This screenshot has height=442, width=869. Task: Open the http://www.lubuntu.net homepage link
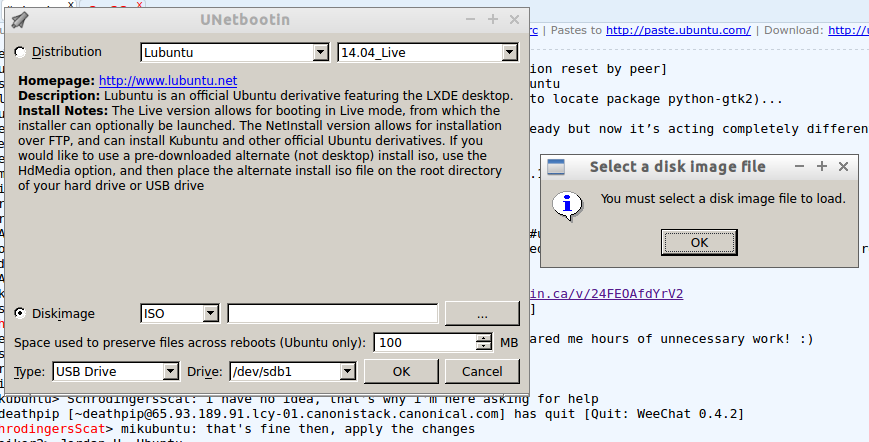click(168, 81)
